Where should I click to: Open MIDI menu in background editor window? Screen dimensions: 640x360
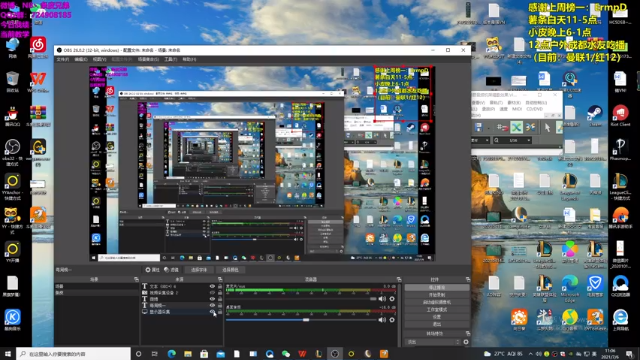(x=517, y=109)
